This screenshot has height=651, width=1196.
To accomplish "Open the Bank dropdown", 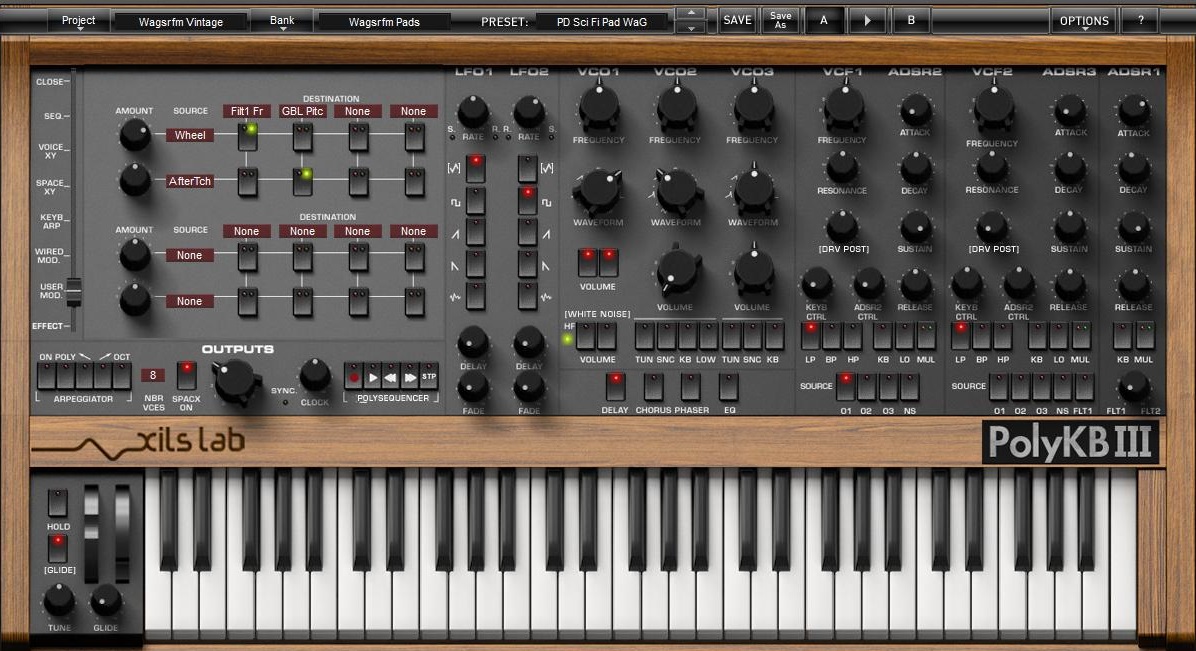I will (281, 21).
